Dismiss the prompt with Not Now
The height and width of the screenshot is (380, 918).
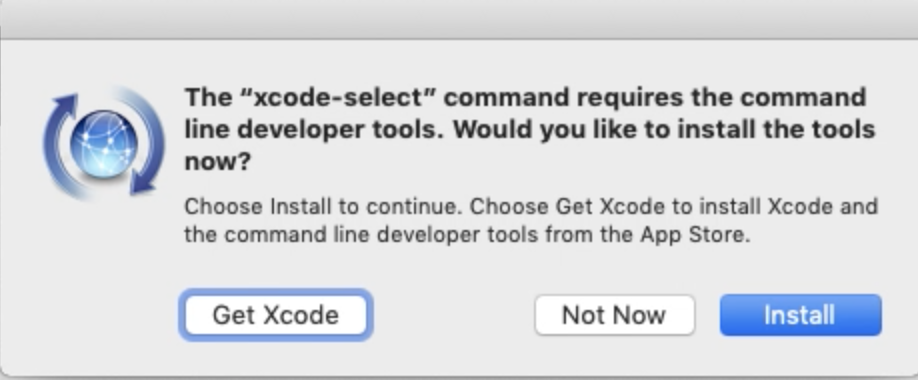click(614, 315)
